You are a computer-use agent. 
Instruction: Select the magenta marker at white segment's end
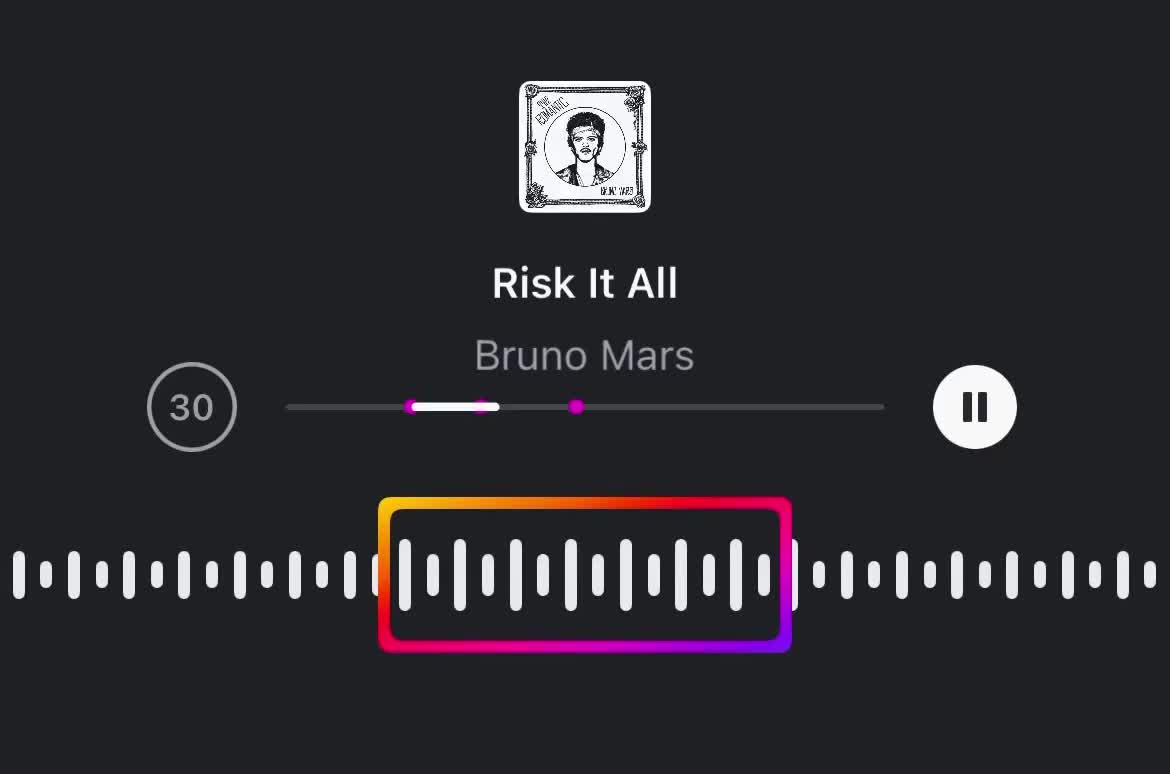tap(484, 407)
